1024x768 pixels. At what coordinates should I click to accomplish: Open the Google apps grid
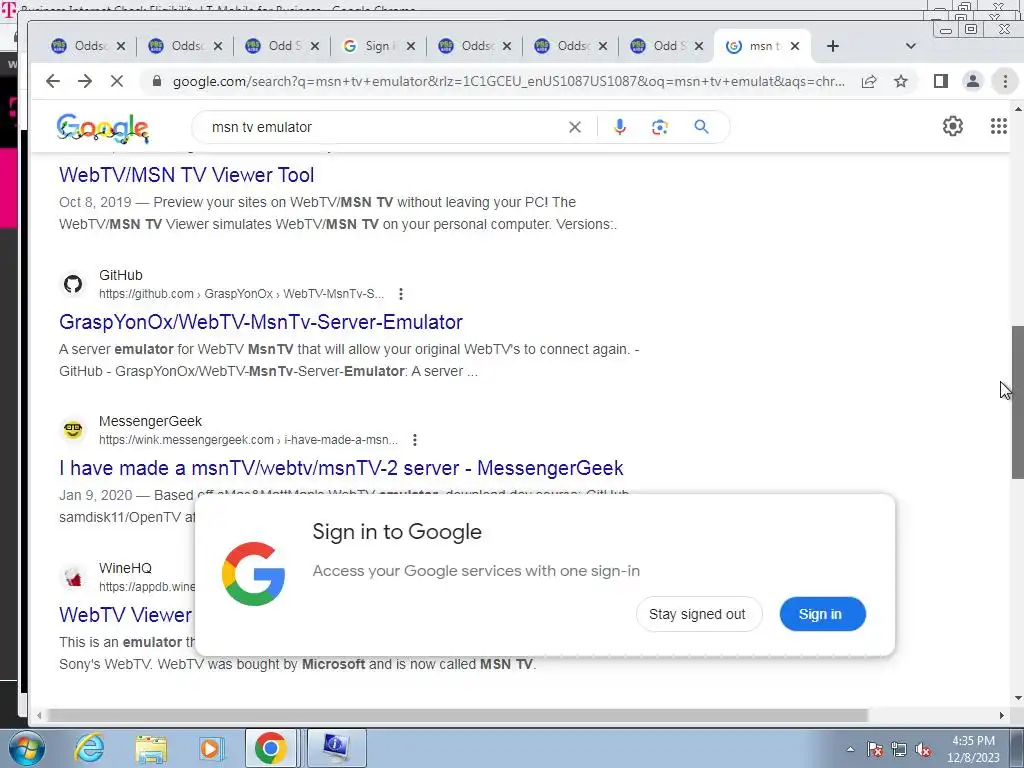click(999, 126)
